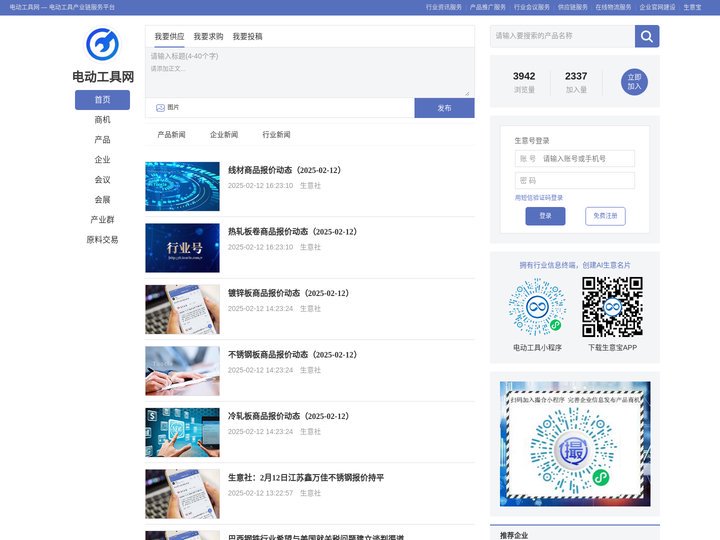Switch to the 我要供应 tab
Viewport: 720px width, 540px height.
169,36
